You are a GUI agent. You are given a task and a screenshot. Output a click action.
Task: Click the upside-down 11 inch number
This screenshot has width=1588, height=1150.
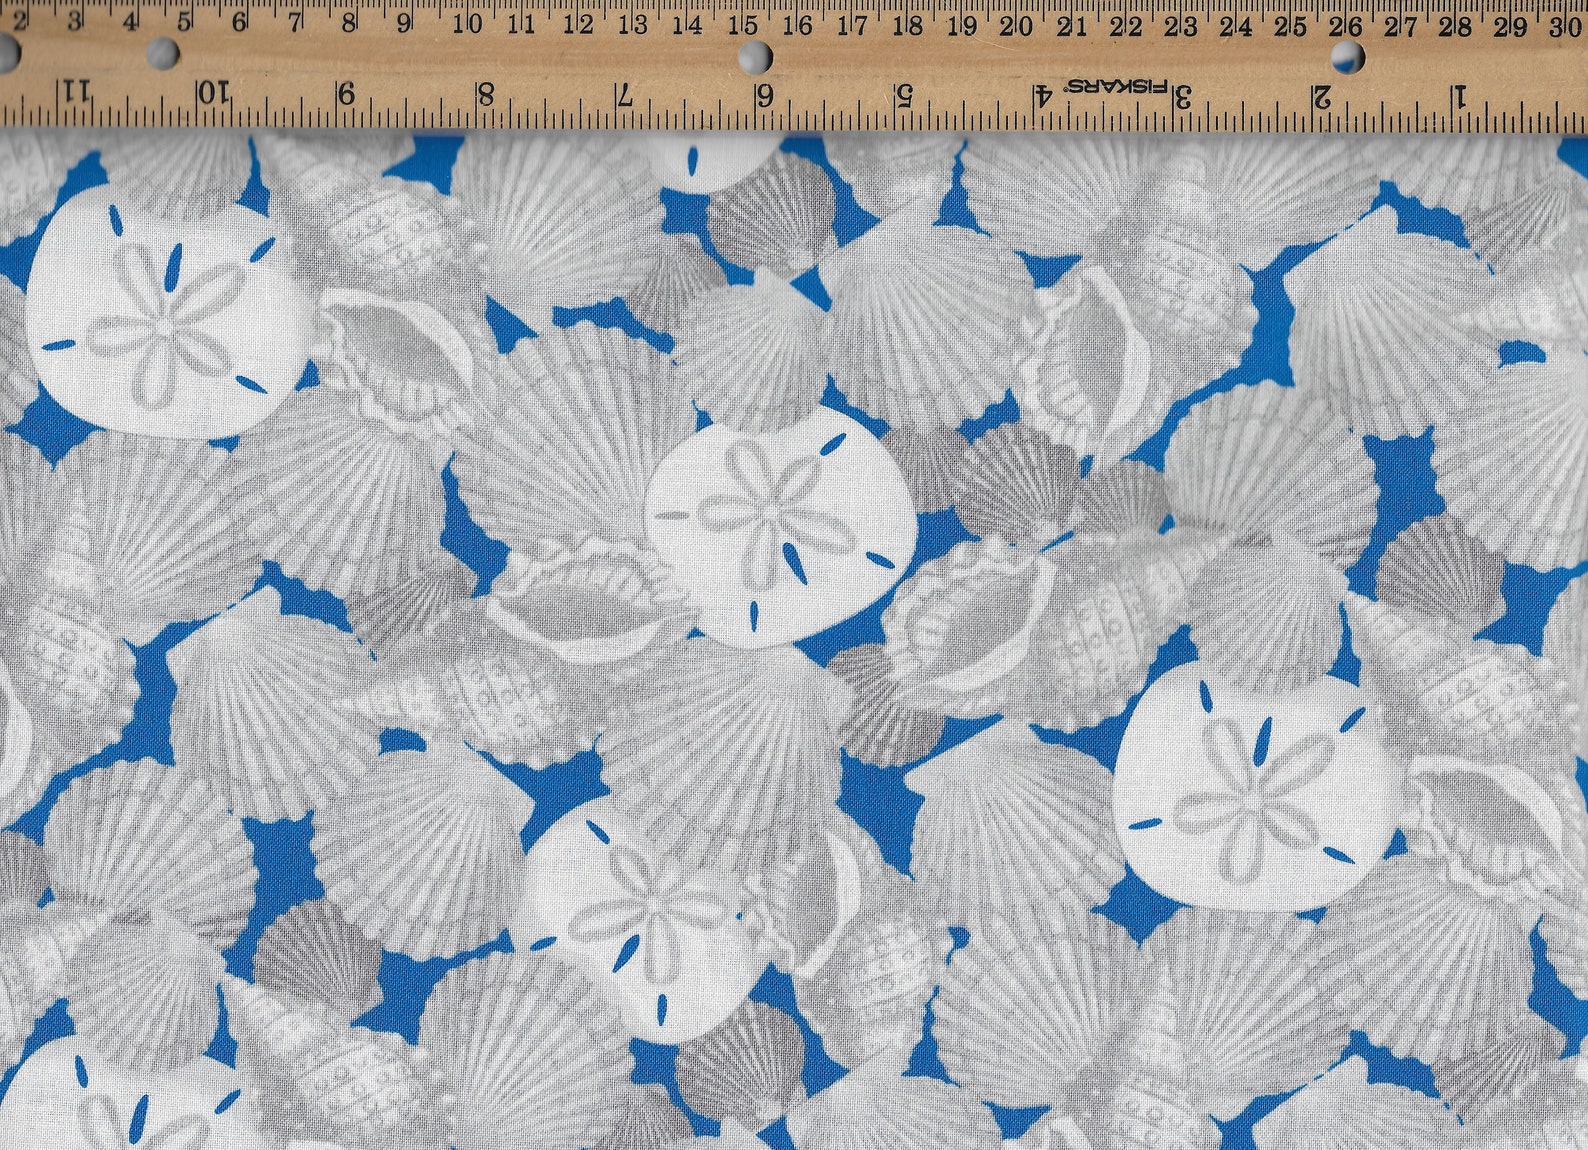click(x=75, y=93)
